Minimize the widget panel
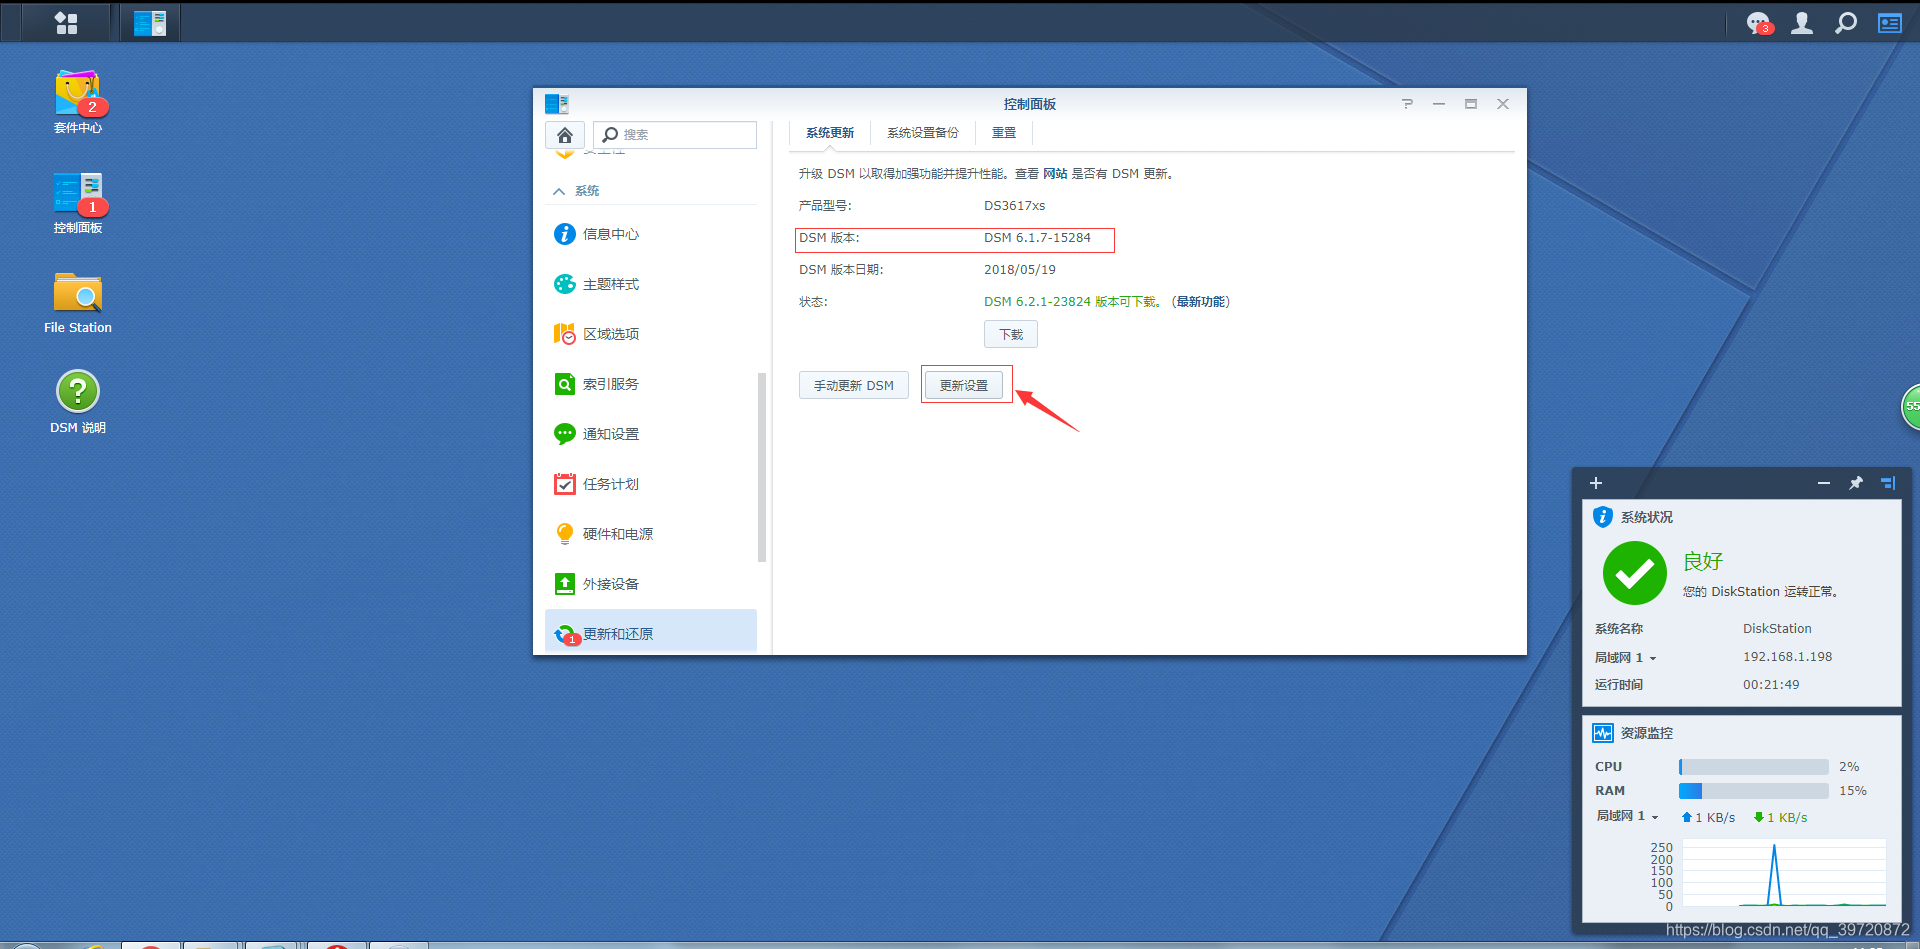The image size is (1920, 949). [x=1824, y=483]
